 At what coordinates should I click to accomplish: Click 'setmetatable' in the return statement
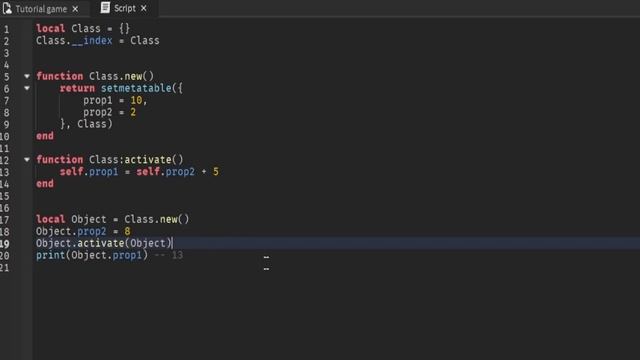point(136,88)
